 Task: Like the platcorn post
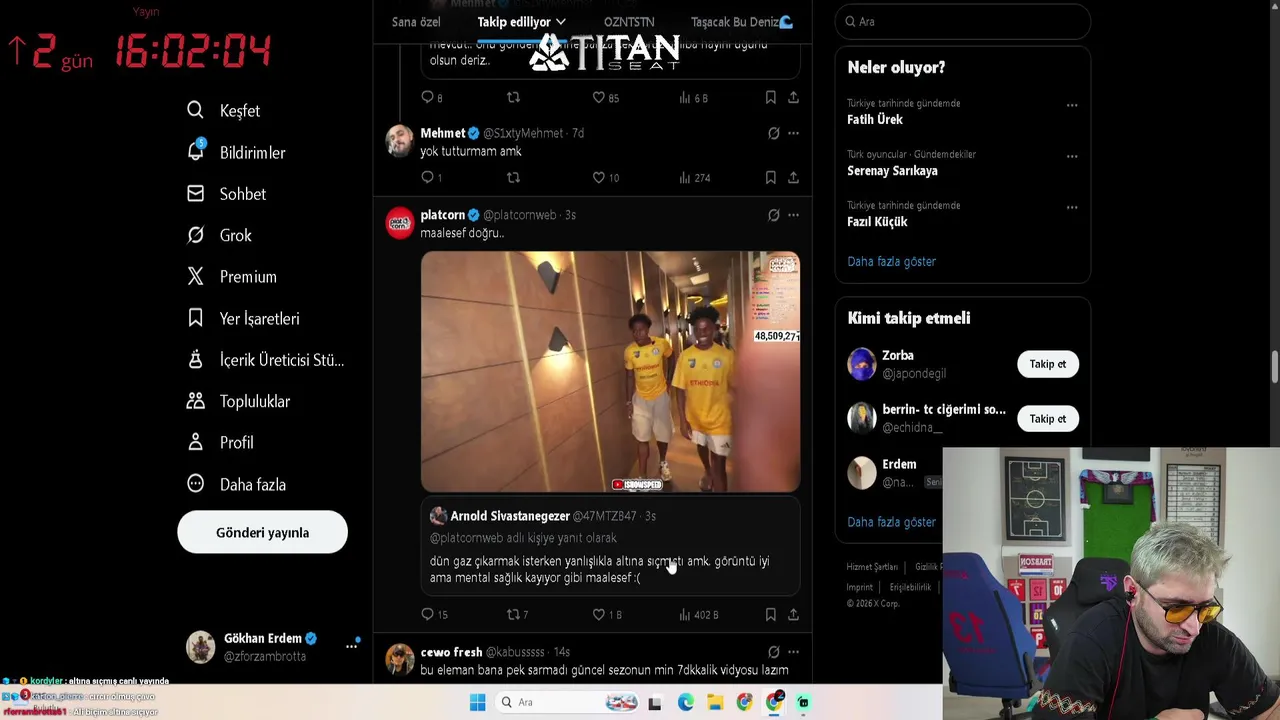coord(606,614)
